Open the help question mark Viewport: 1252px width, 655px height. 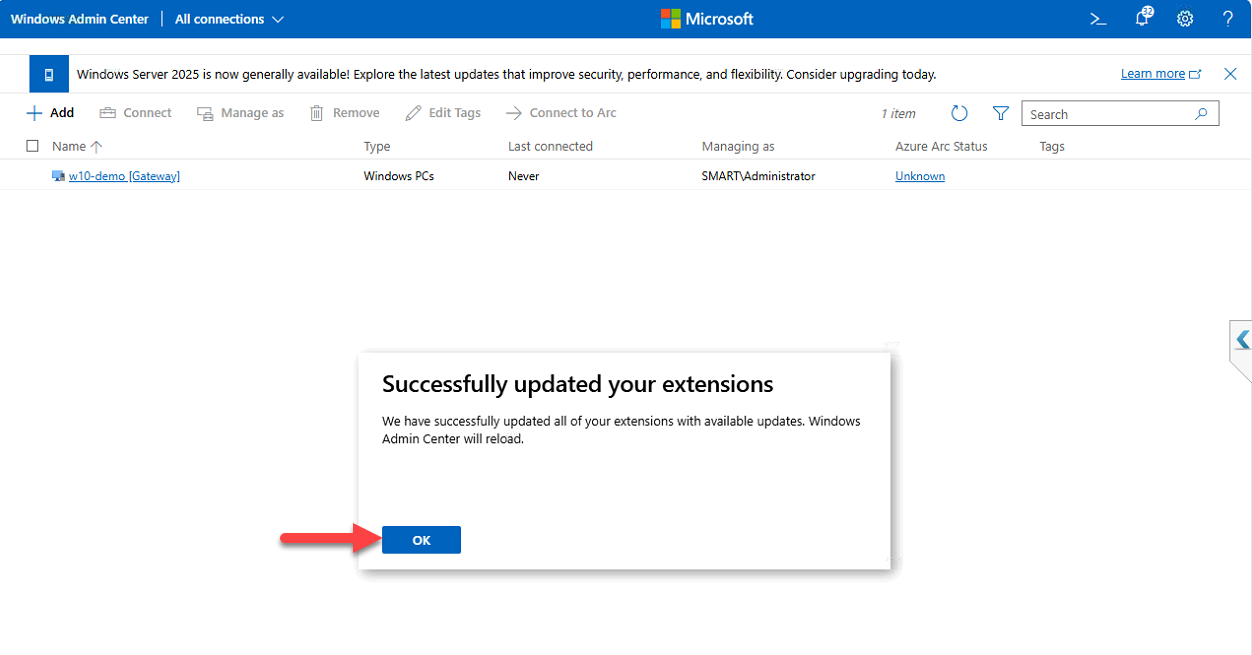1228,19
